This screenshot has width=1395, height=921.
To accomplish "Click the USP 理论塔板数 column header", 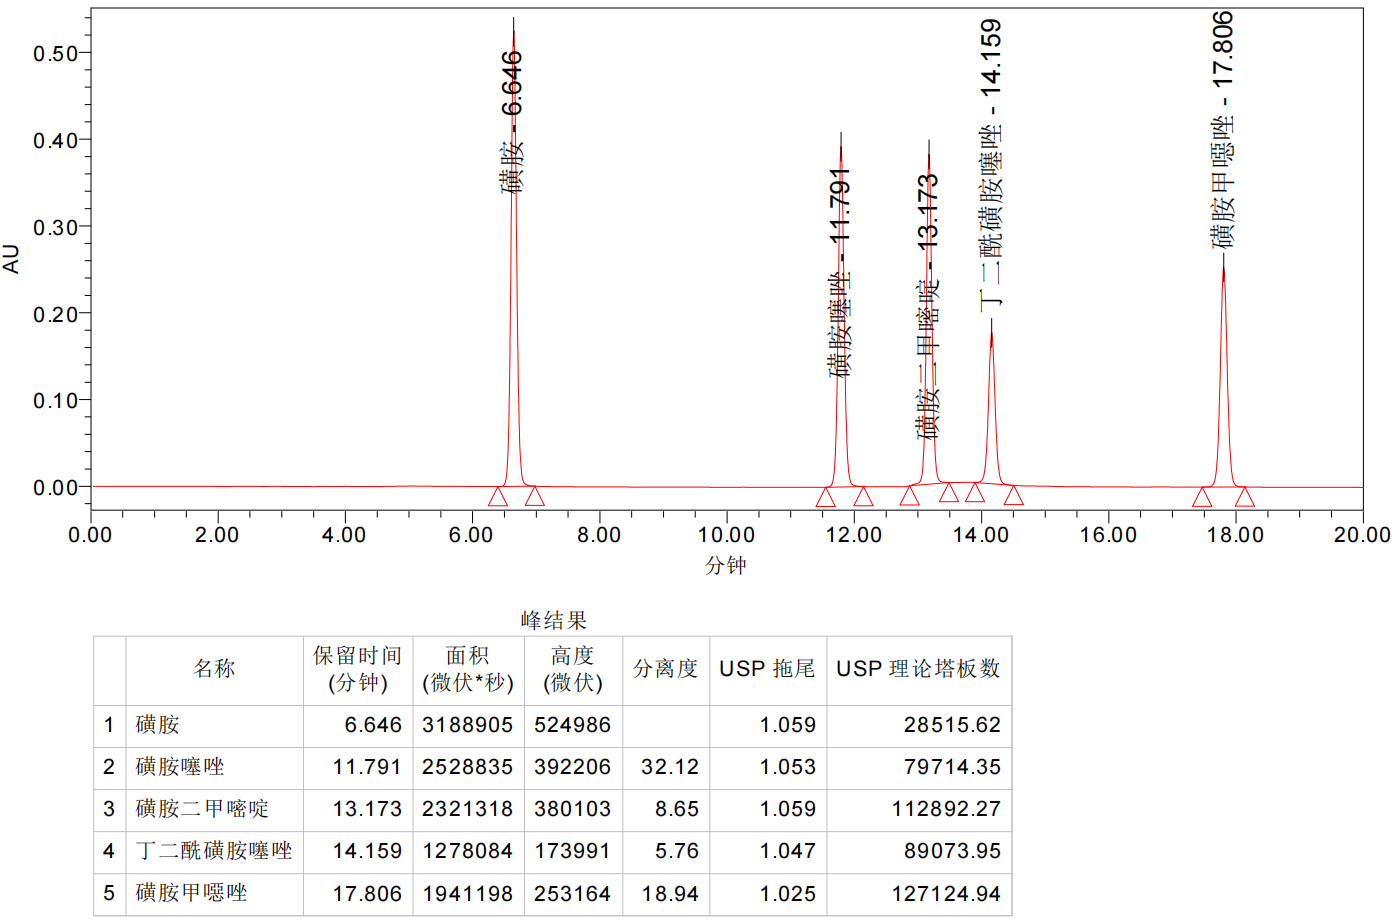I will (918, 669).
